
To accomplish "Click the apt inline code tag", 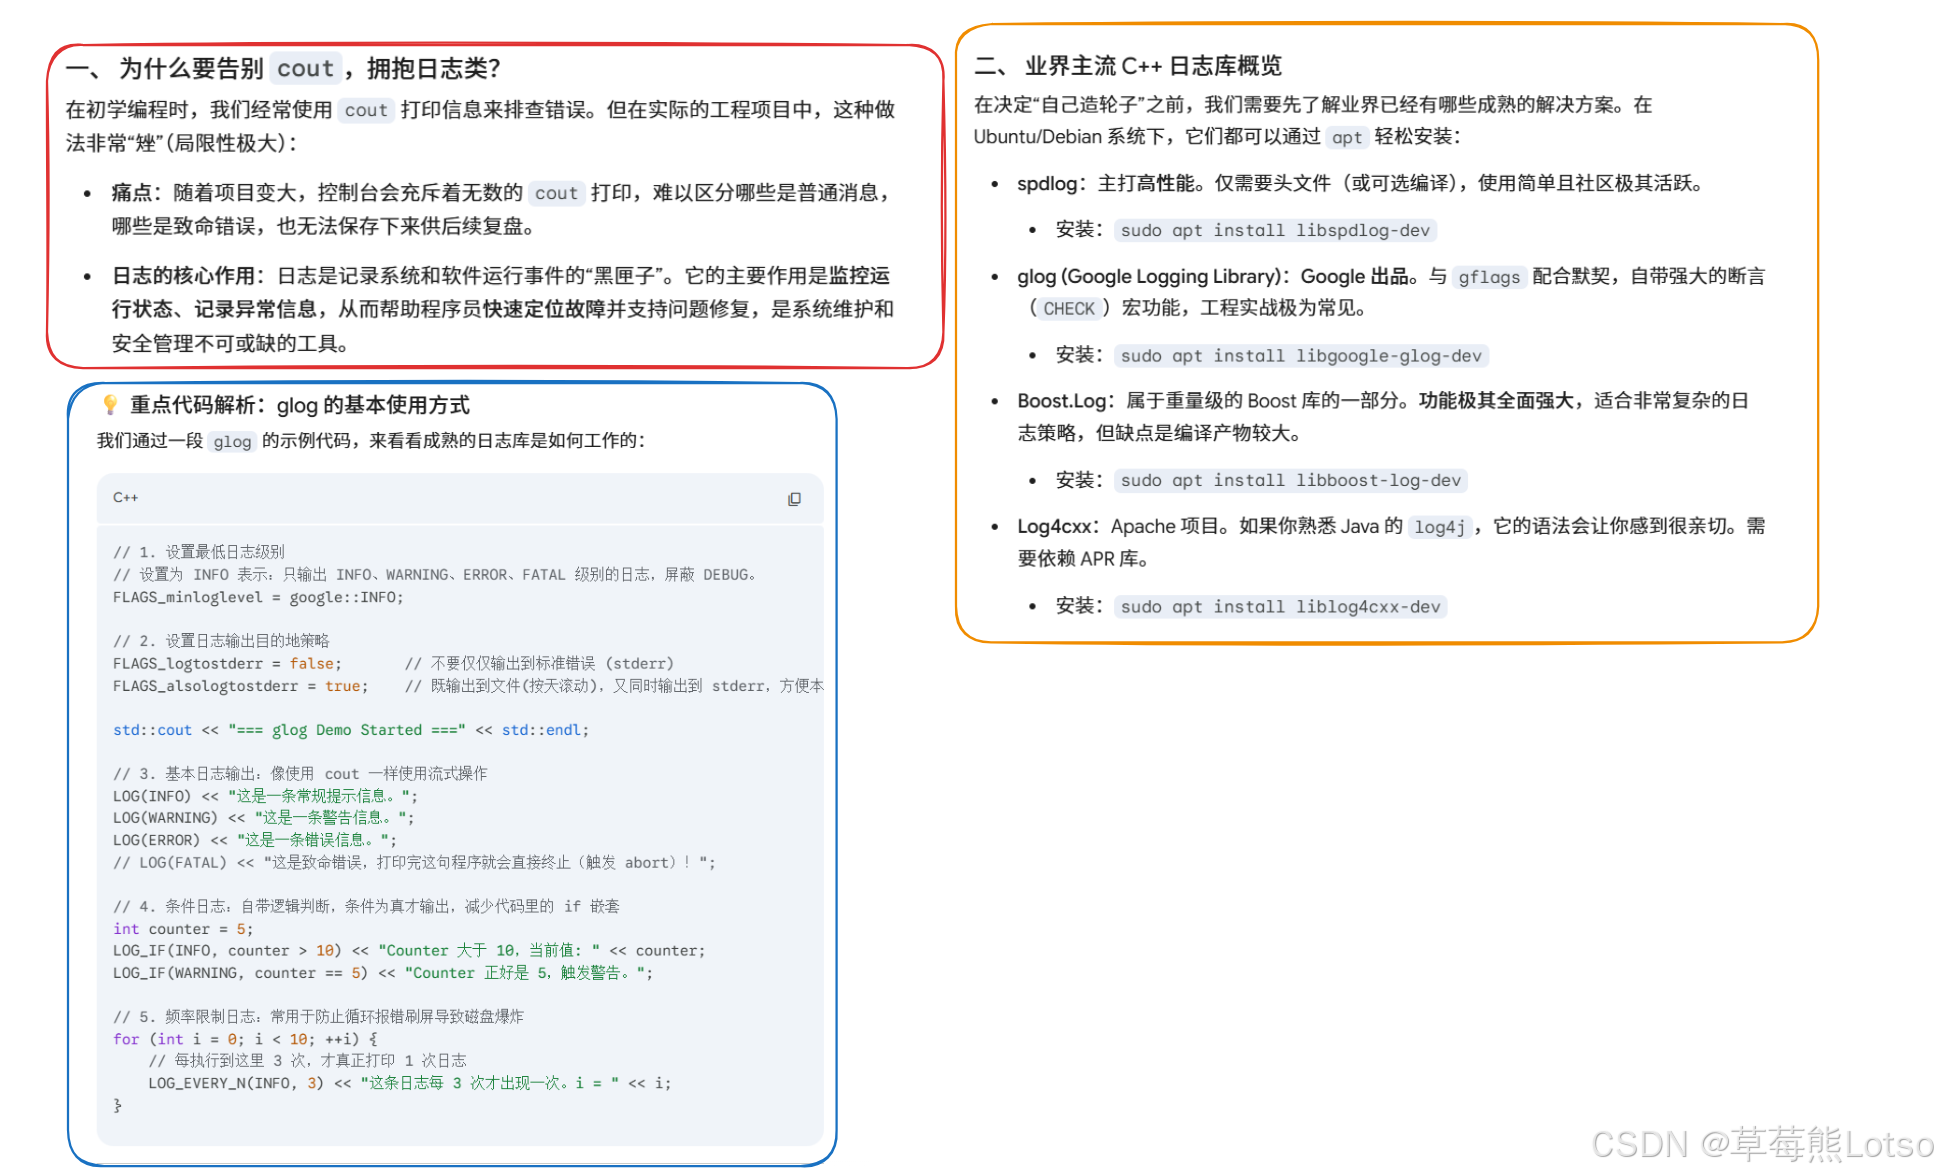I will pyautogui.click(x=1346, y=137).
